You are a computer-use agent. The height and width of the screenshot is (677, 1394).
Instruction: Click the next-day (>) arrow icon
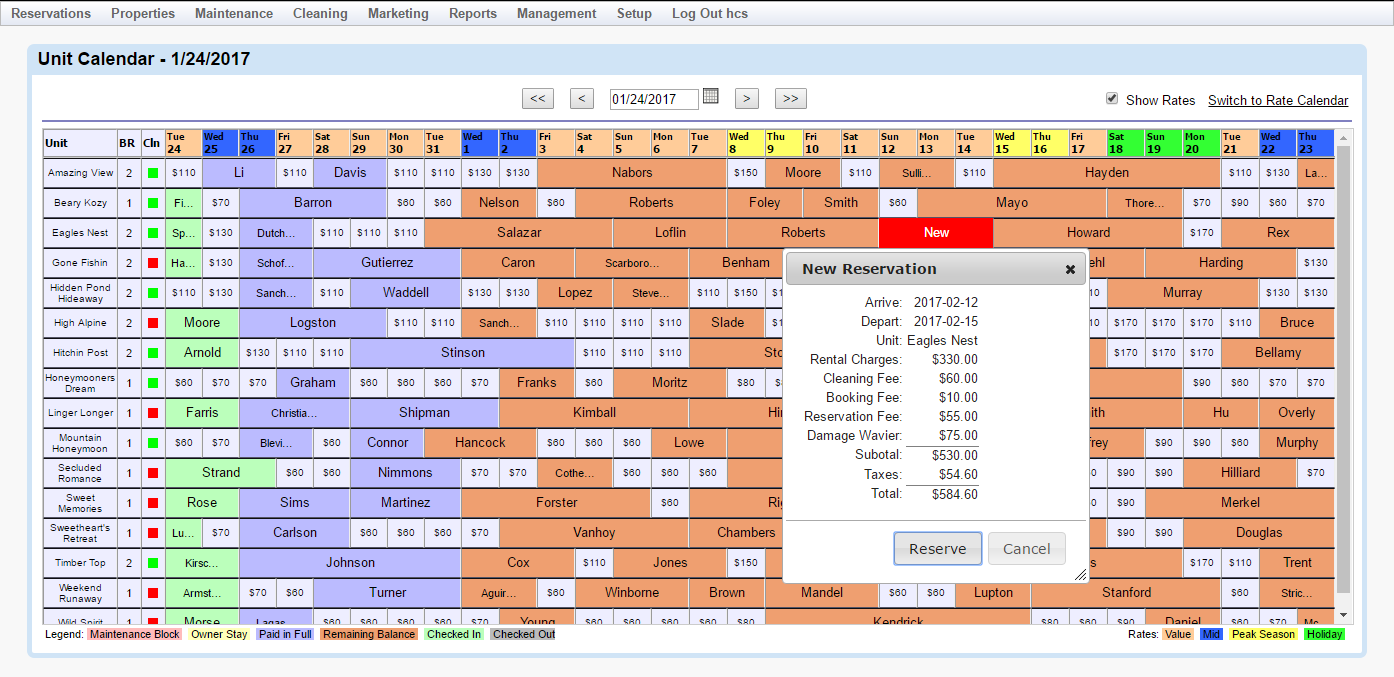746,98
